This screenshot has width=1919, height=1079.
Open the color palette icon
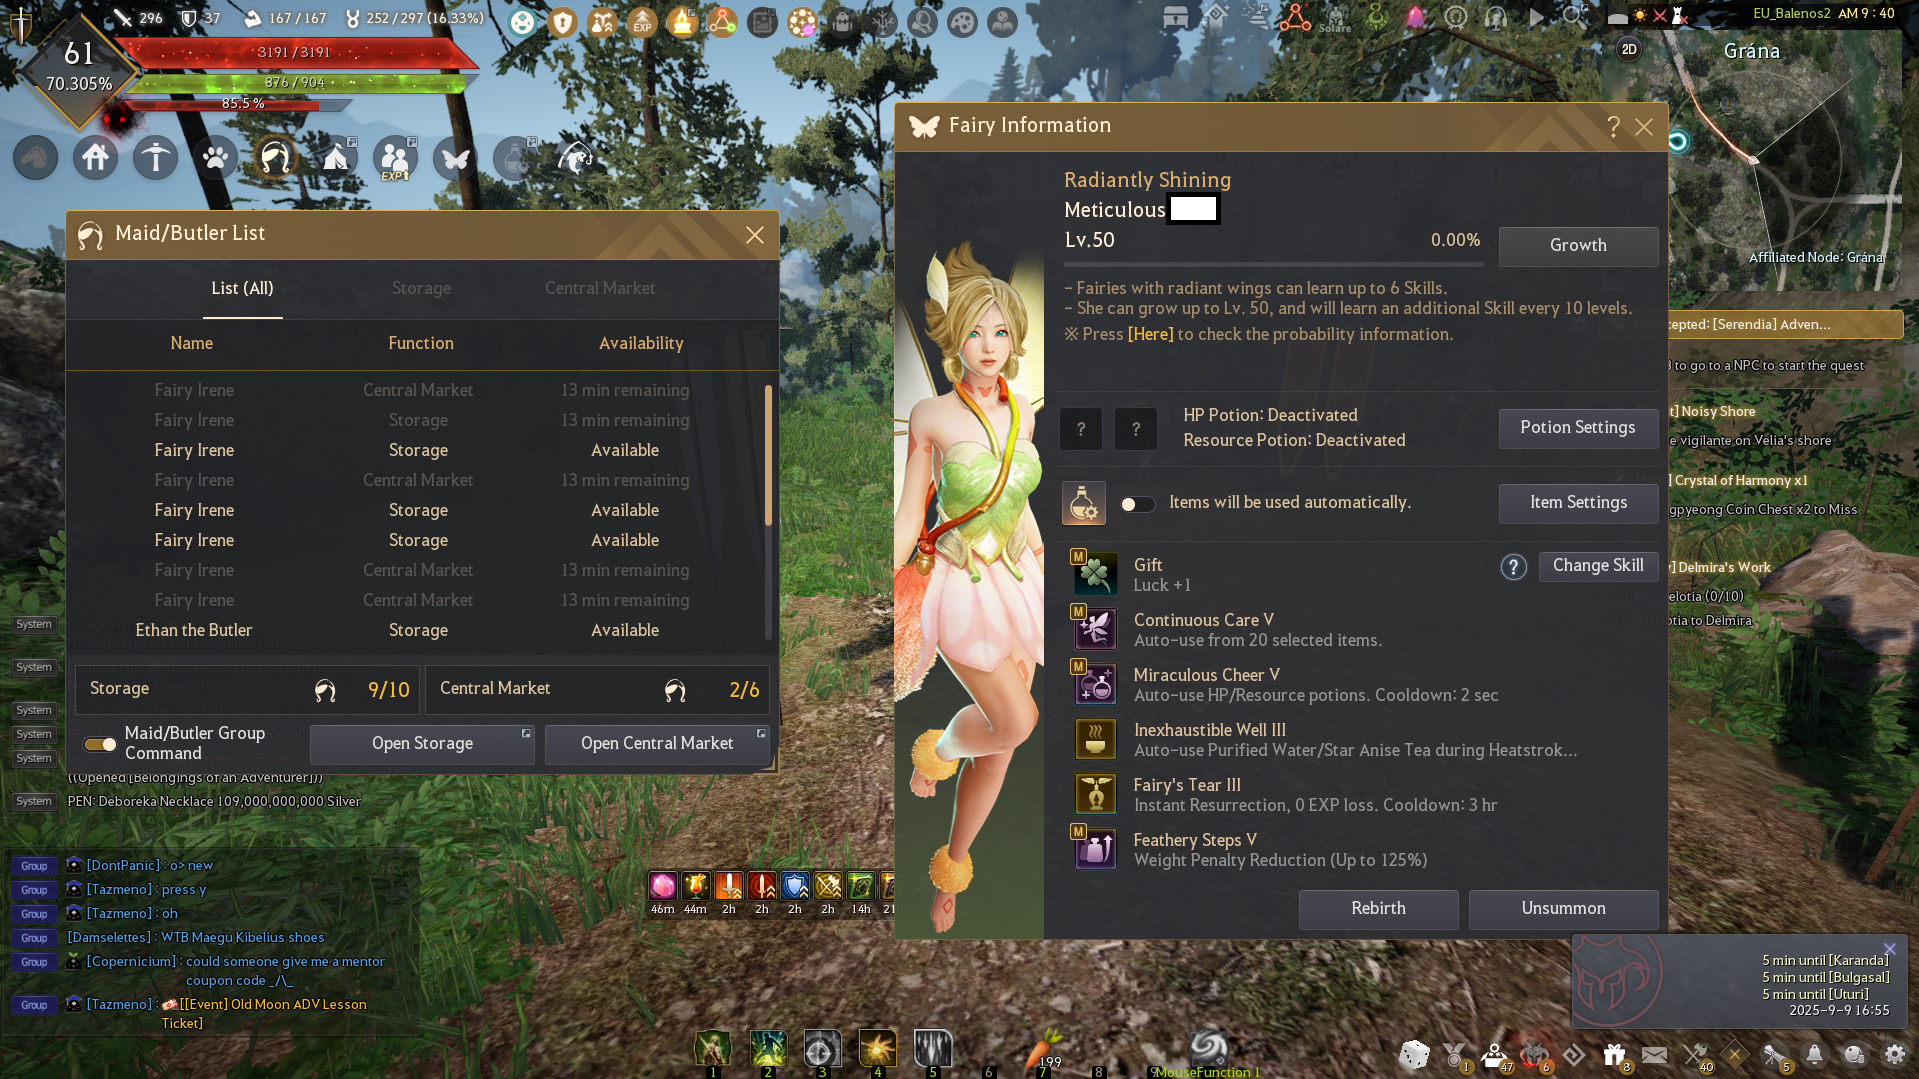click(963, 22)
